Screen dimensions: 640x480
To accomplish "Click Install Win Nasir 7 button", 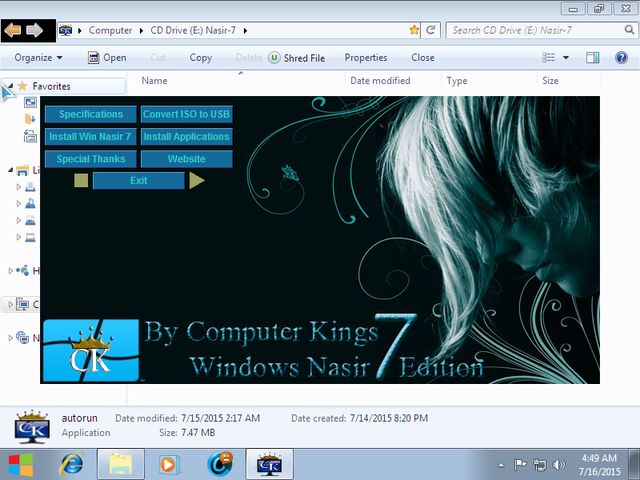I will [91, 137].
